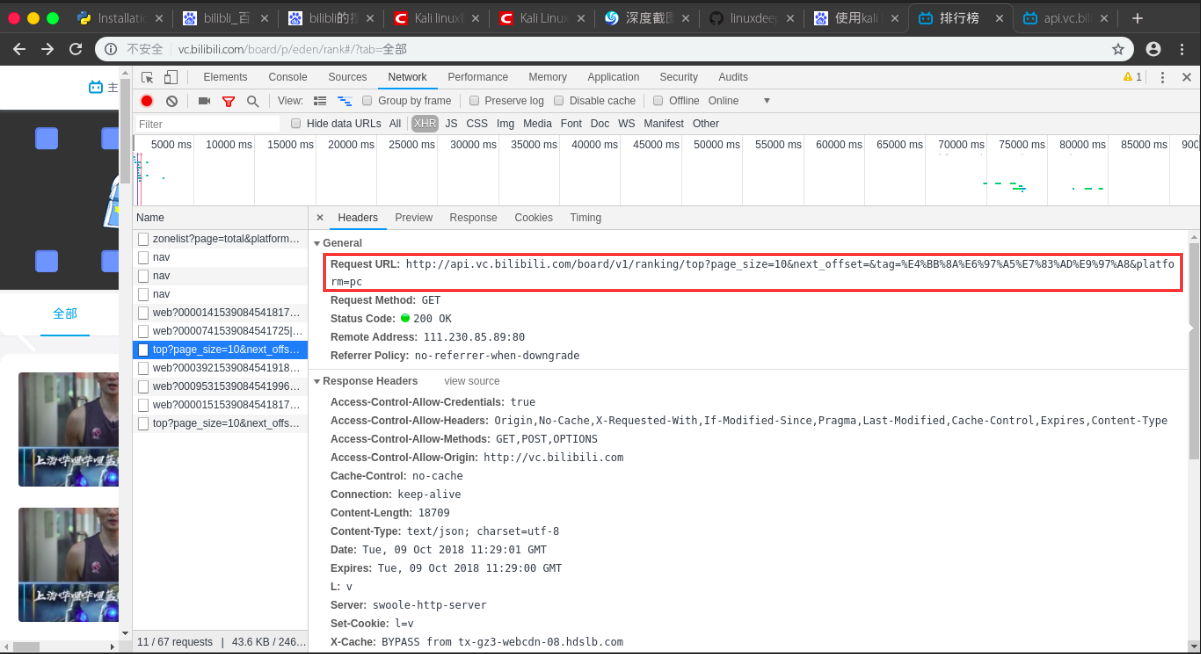Open the DevTools three-dot menu
This screenshot has width=1201, height=654.
(x=1162, y=77)
